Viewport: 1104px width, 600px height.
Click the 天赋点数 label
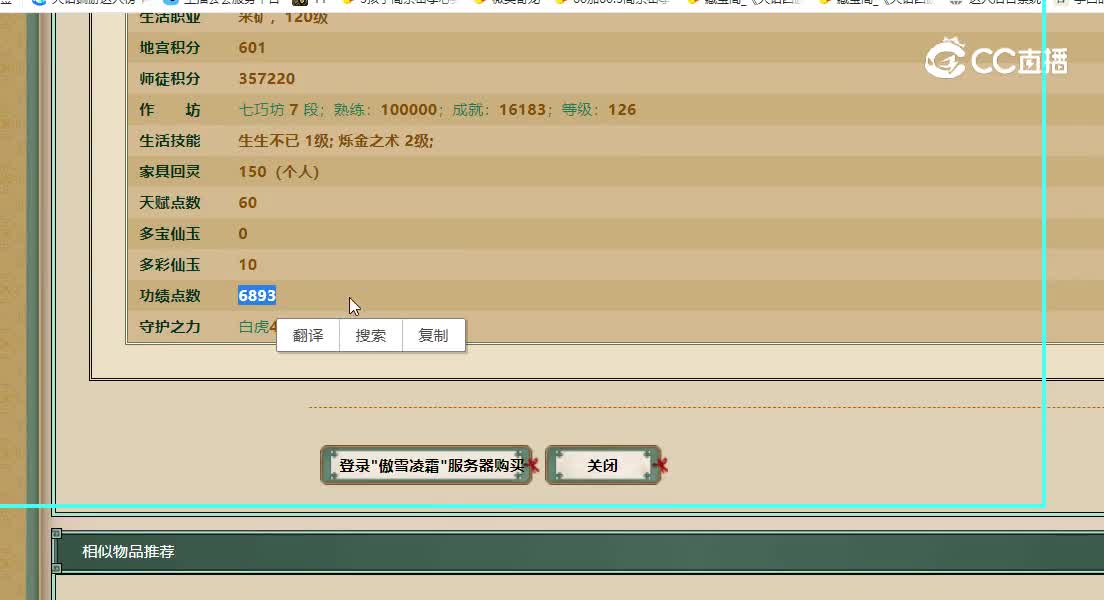170,203
